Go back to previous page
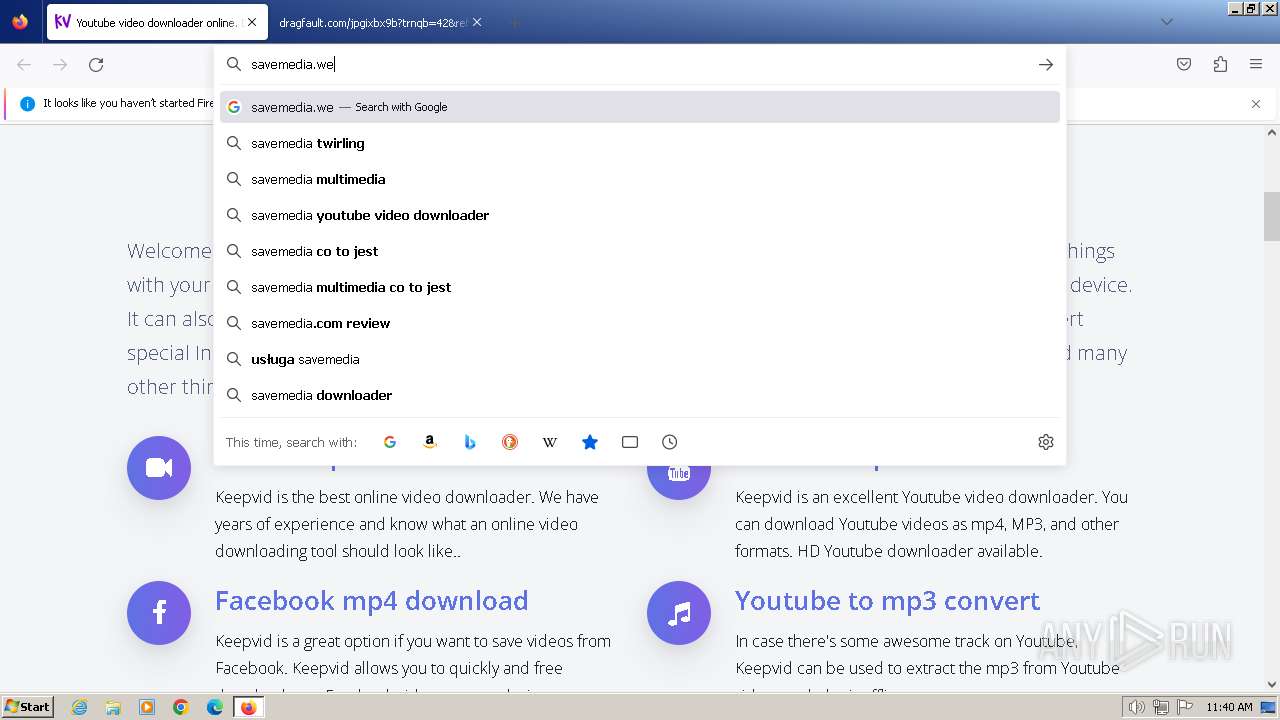This screenshot has width=1280, height=720. click(24, 65)
